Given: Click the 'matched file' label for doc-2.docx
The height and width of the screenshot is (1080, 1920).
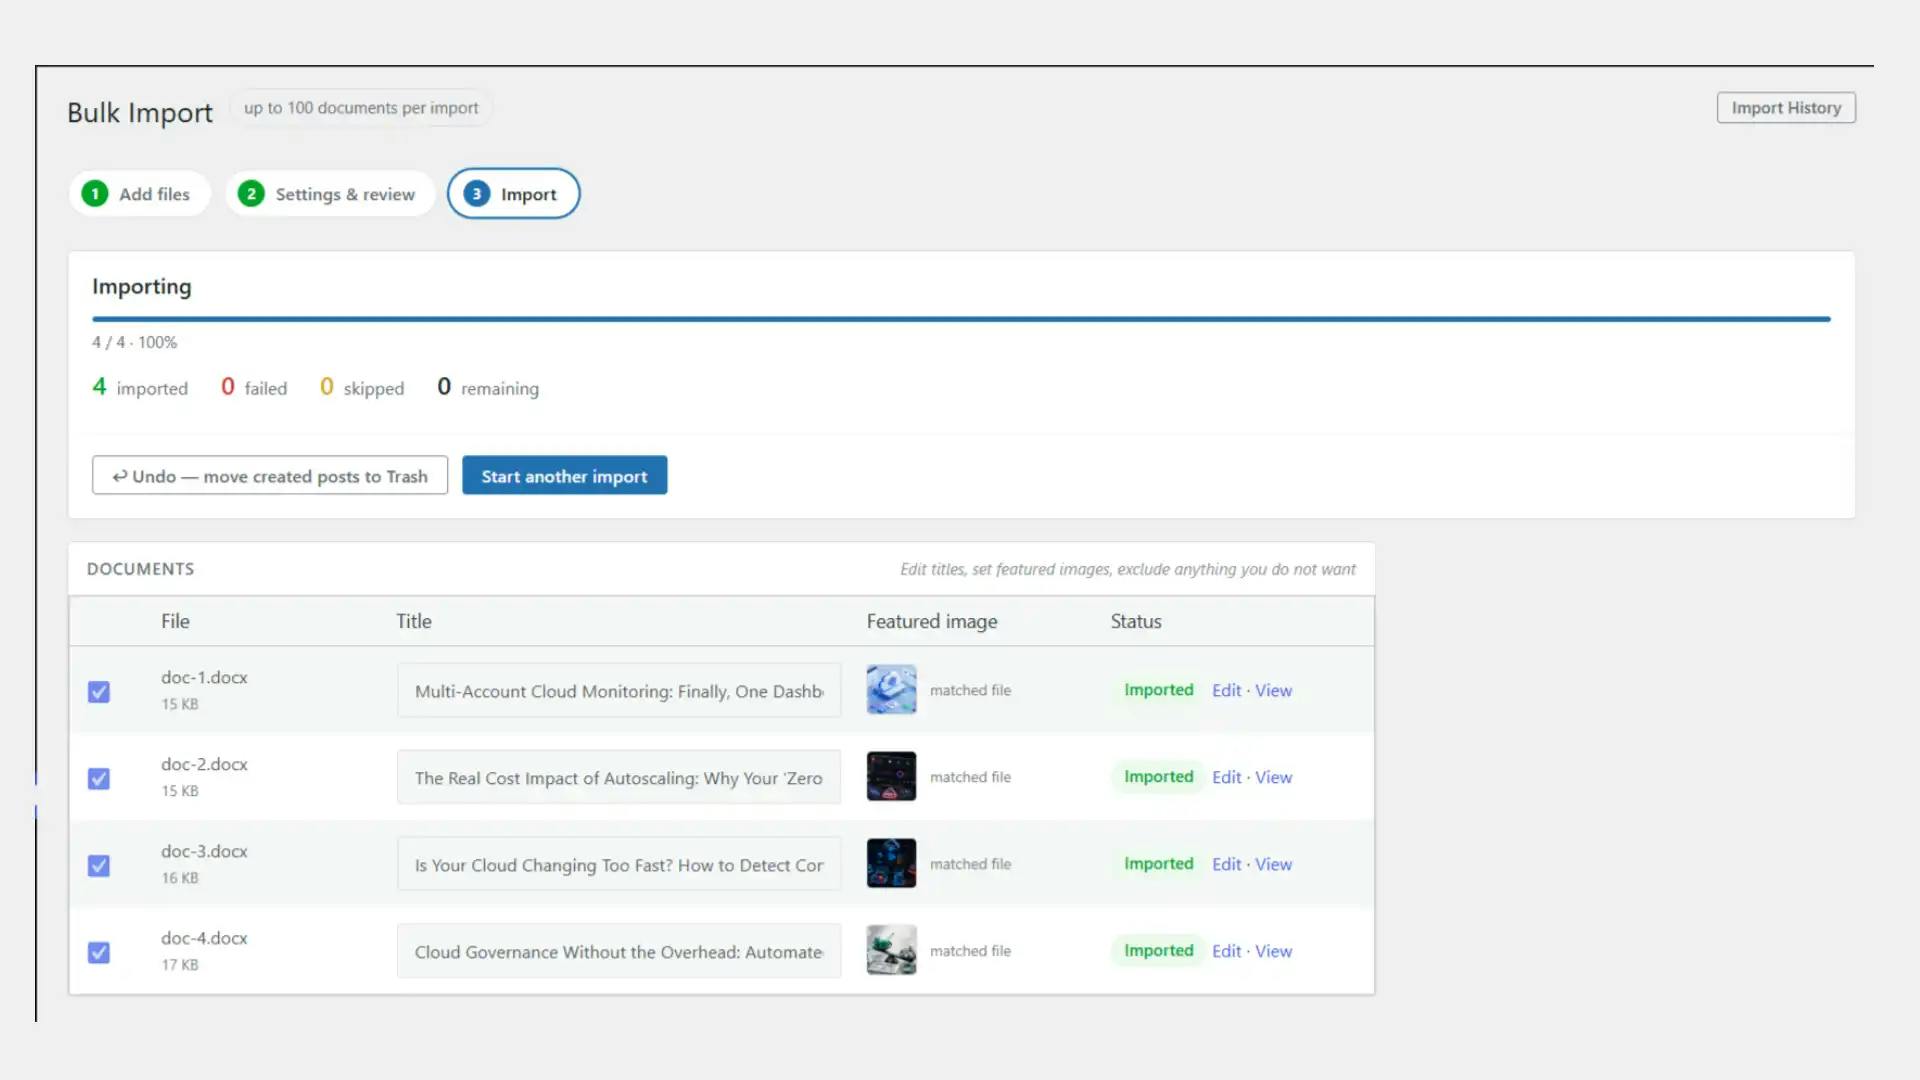Looking at the screenshot, I should (970, 777).
